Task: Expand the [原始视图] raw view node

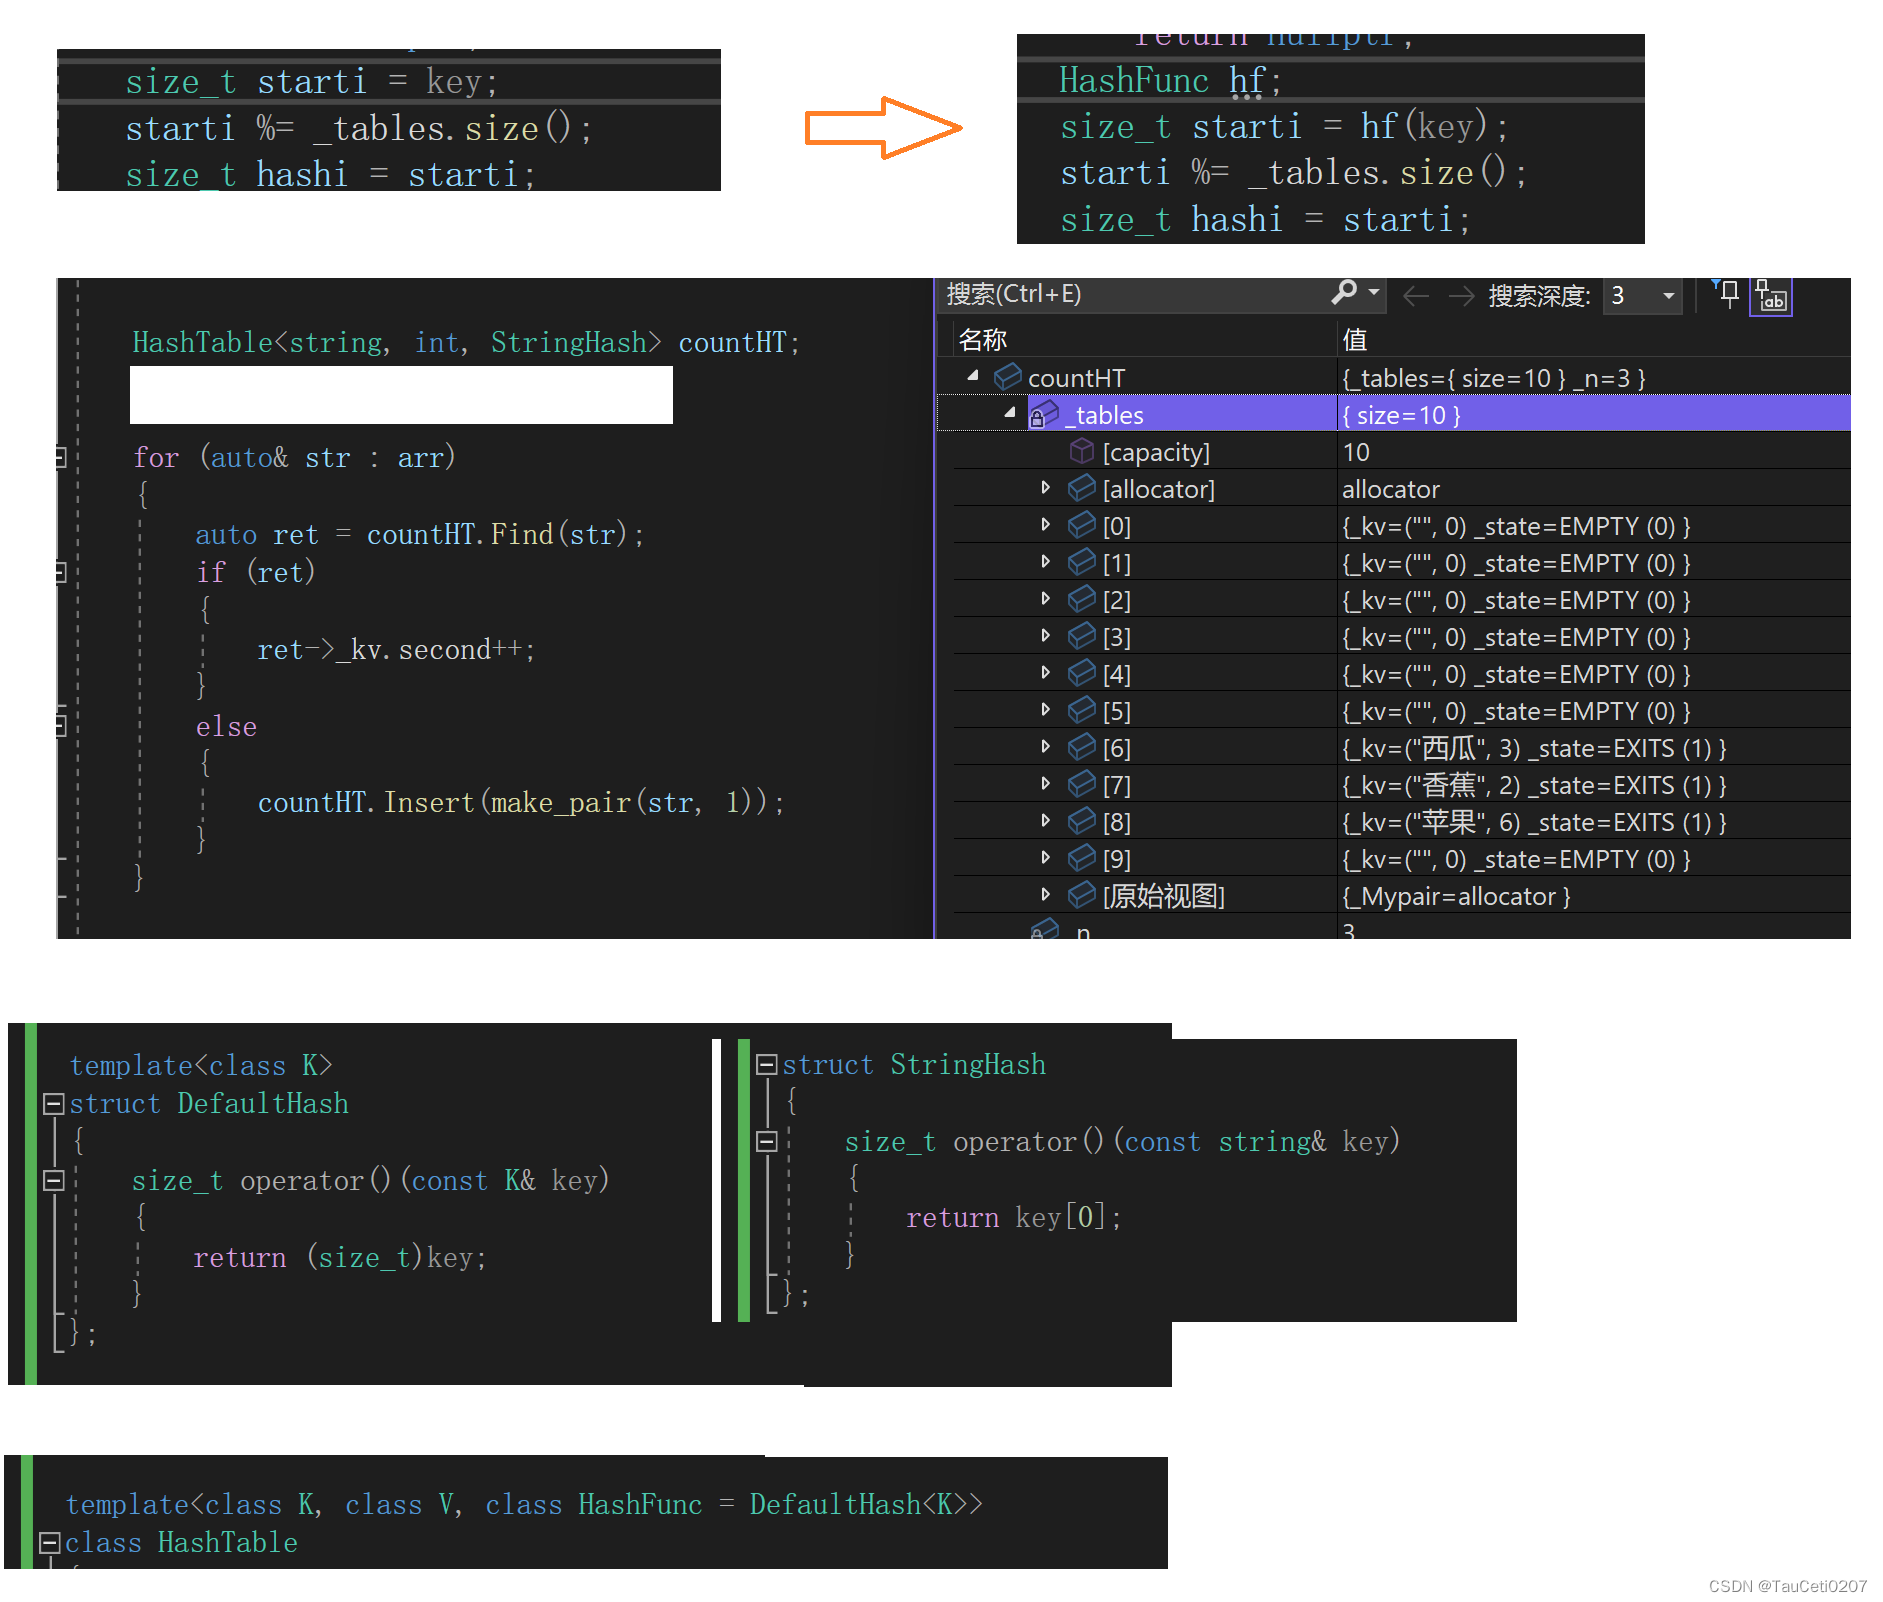Action: 1045,894
